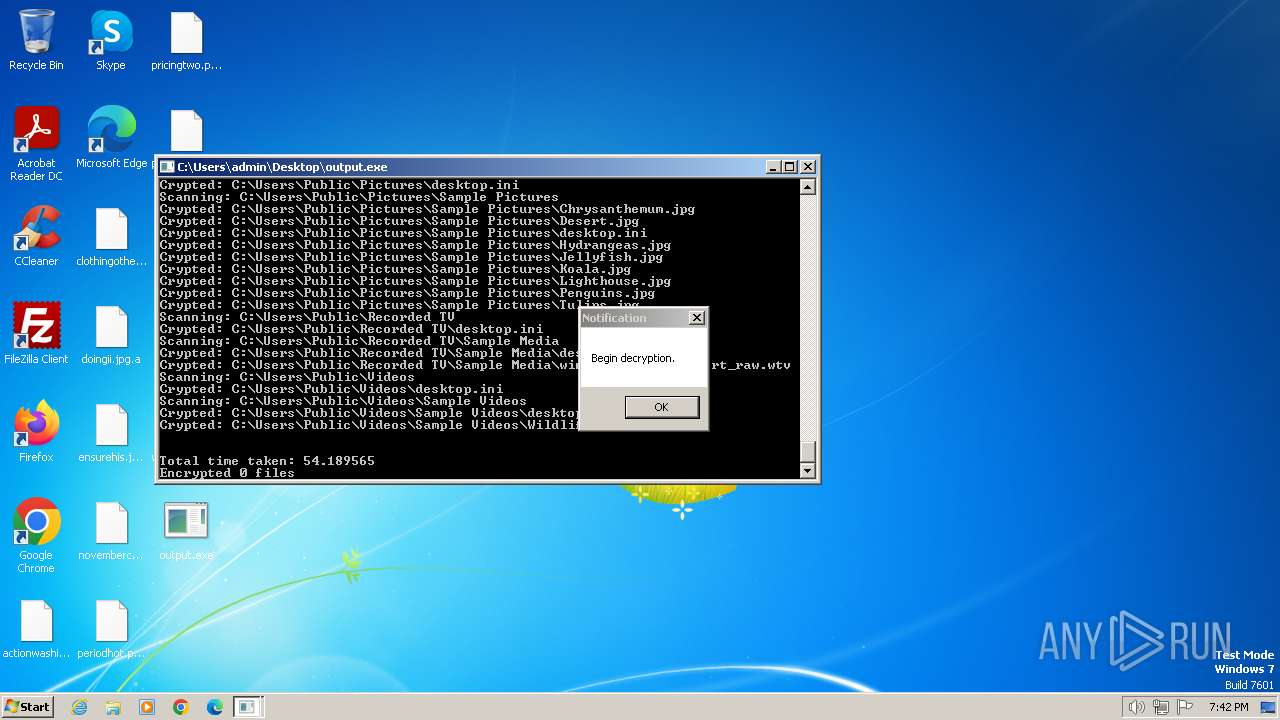Select the clothingothe file icon
This screenshot has width=1280, height=720.
tap(111, 237)
